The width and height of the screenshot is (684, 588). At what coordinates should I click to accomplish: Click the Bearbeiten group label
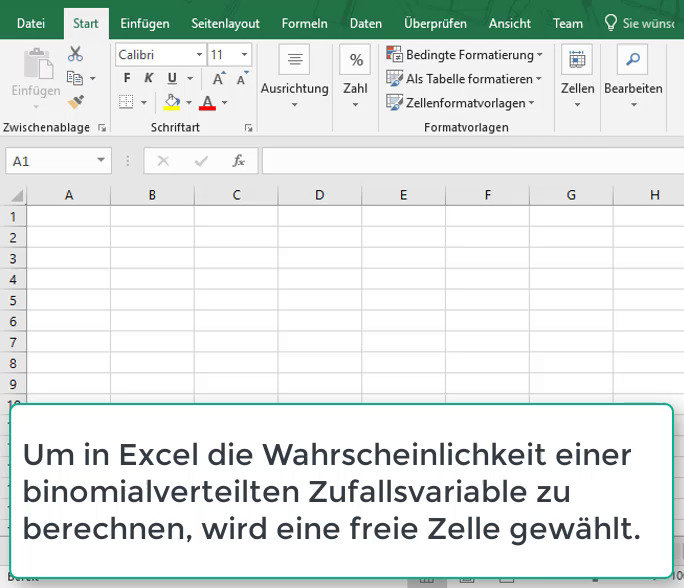coord(633,89)
